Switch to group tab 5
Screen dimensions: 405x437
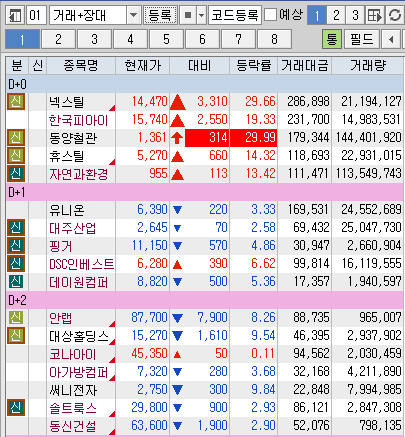[166, 39]
